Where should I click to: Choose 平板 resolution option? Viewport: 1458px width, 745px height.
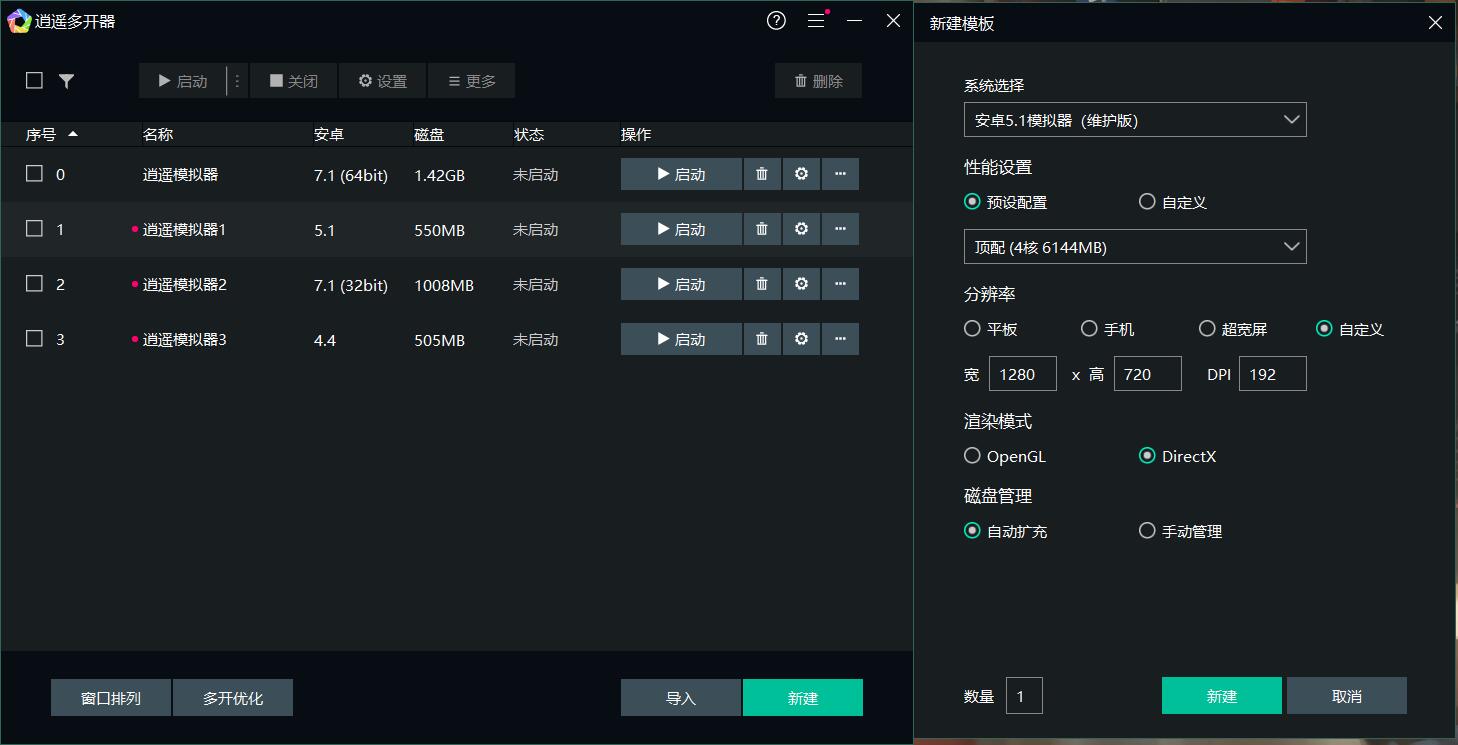(971, 328)
